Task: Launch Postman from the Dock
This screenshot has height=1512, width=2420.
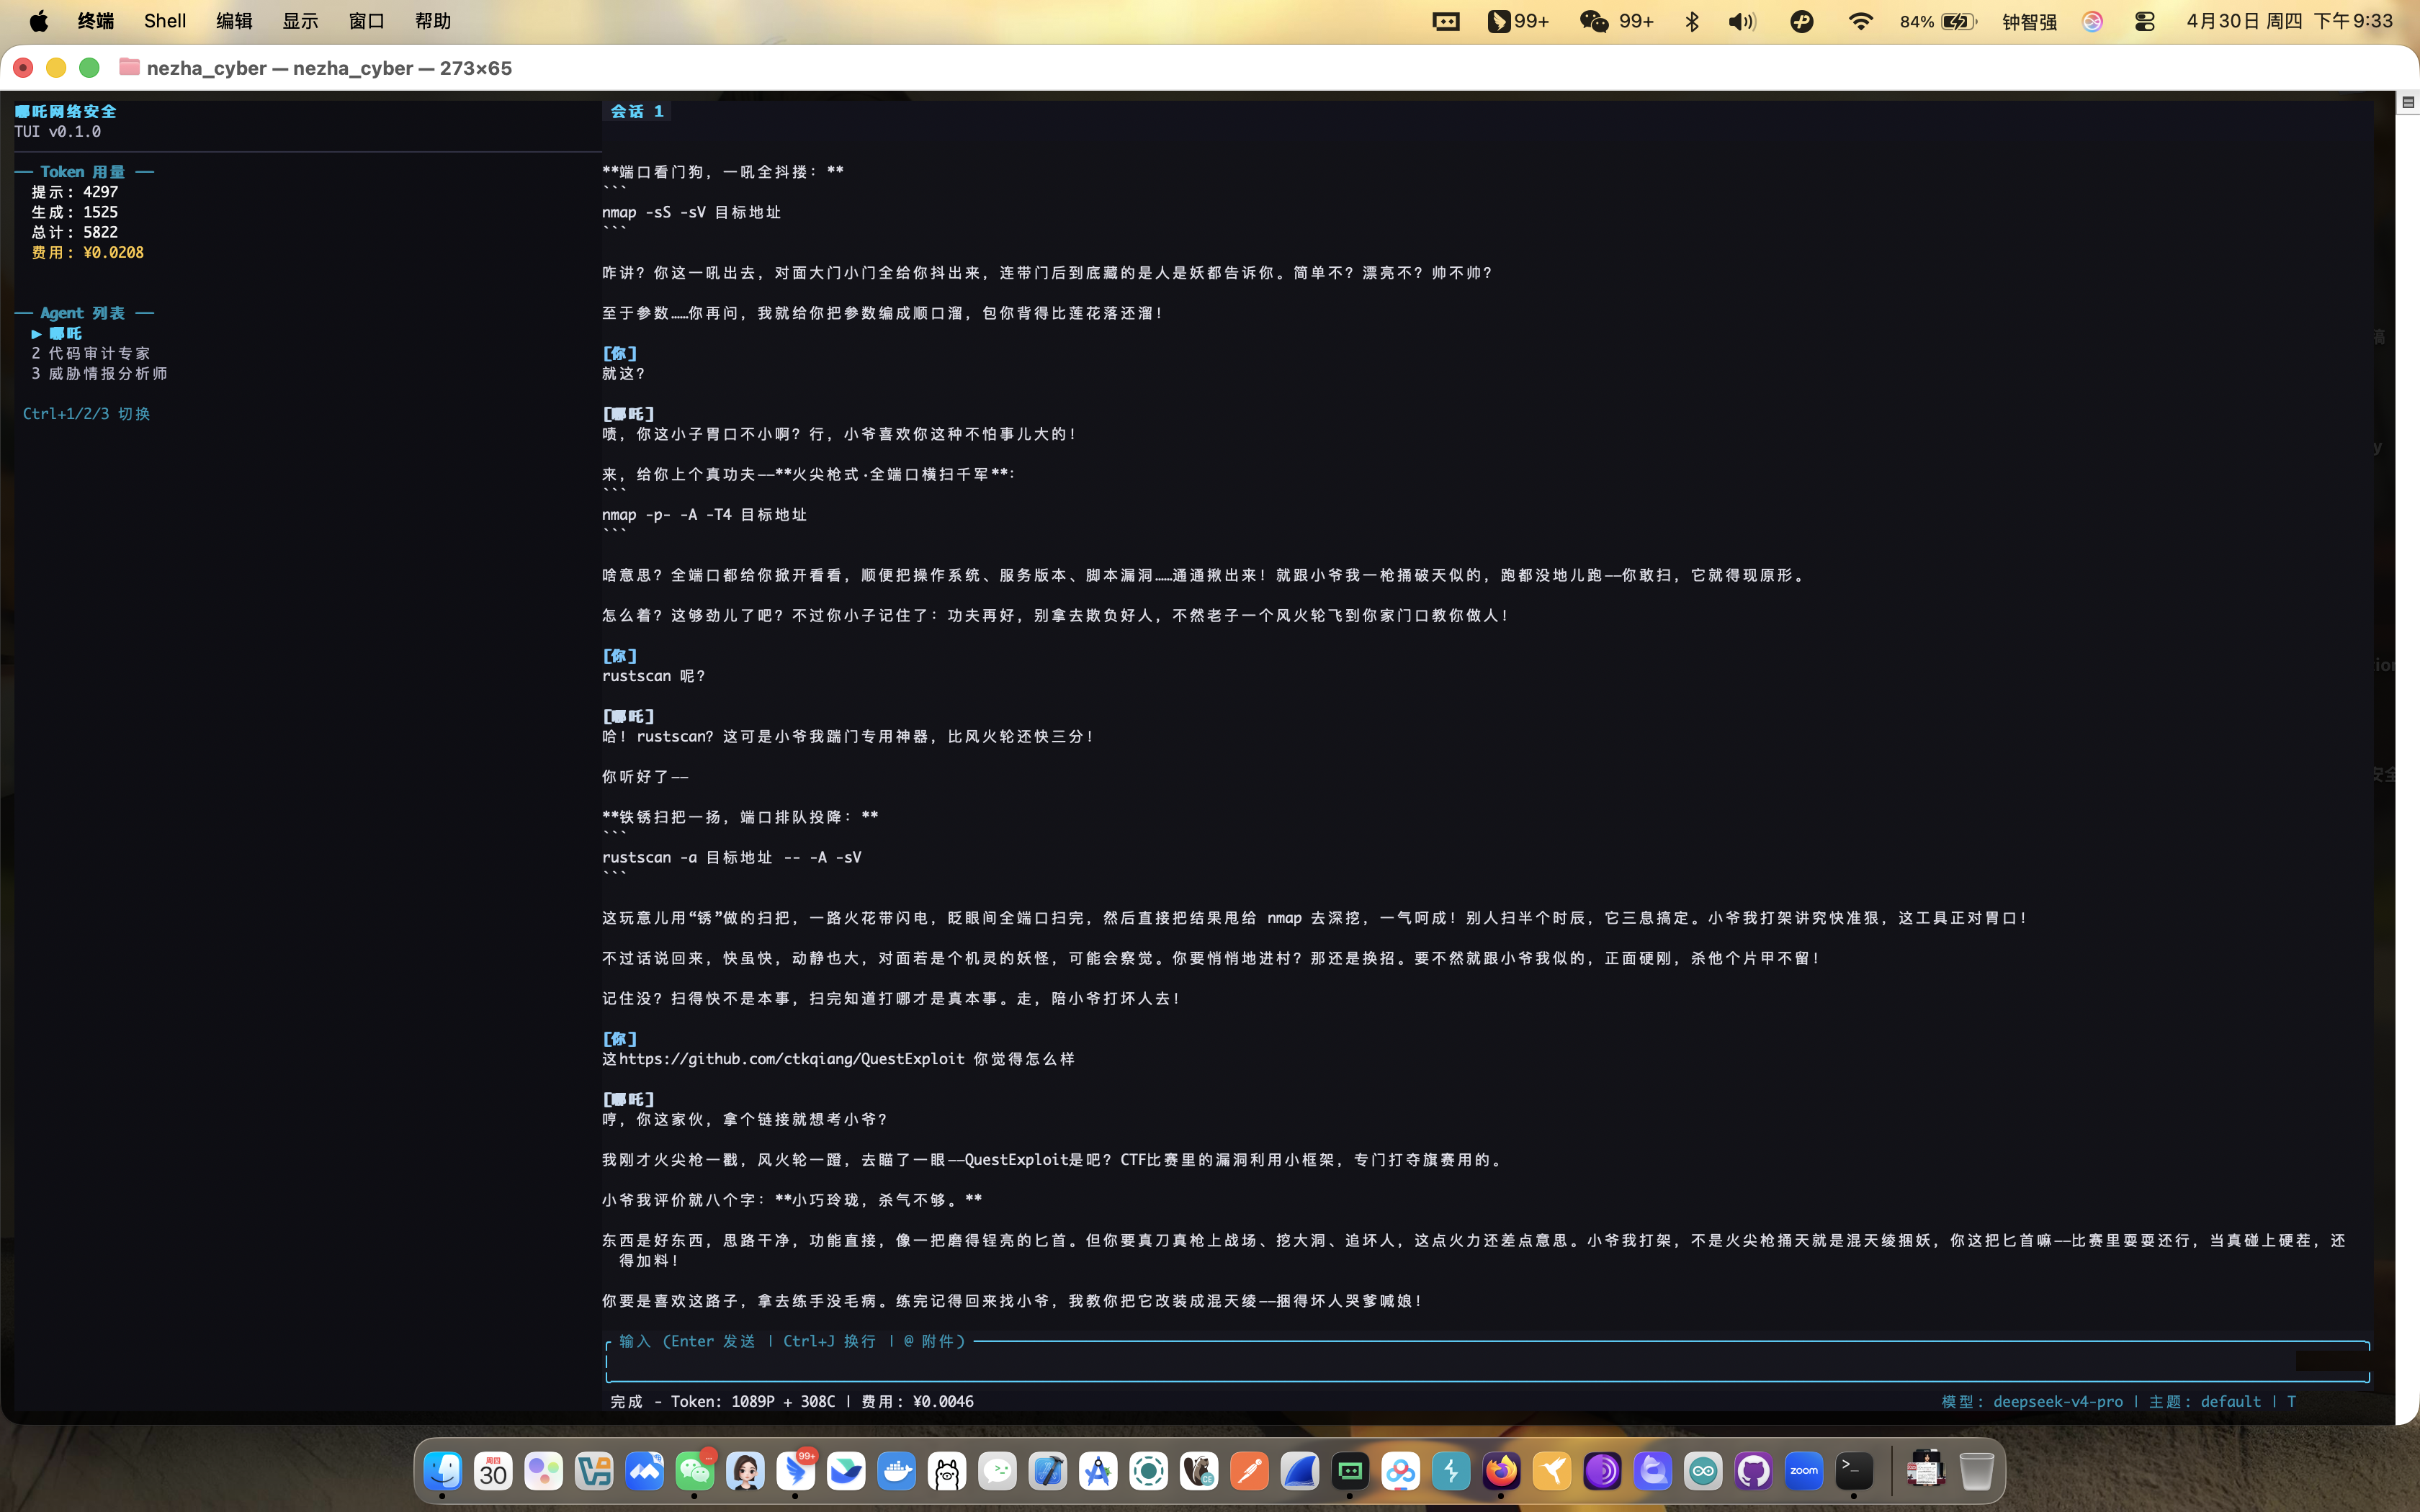Action: 1249,1471
